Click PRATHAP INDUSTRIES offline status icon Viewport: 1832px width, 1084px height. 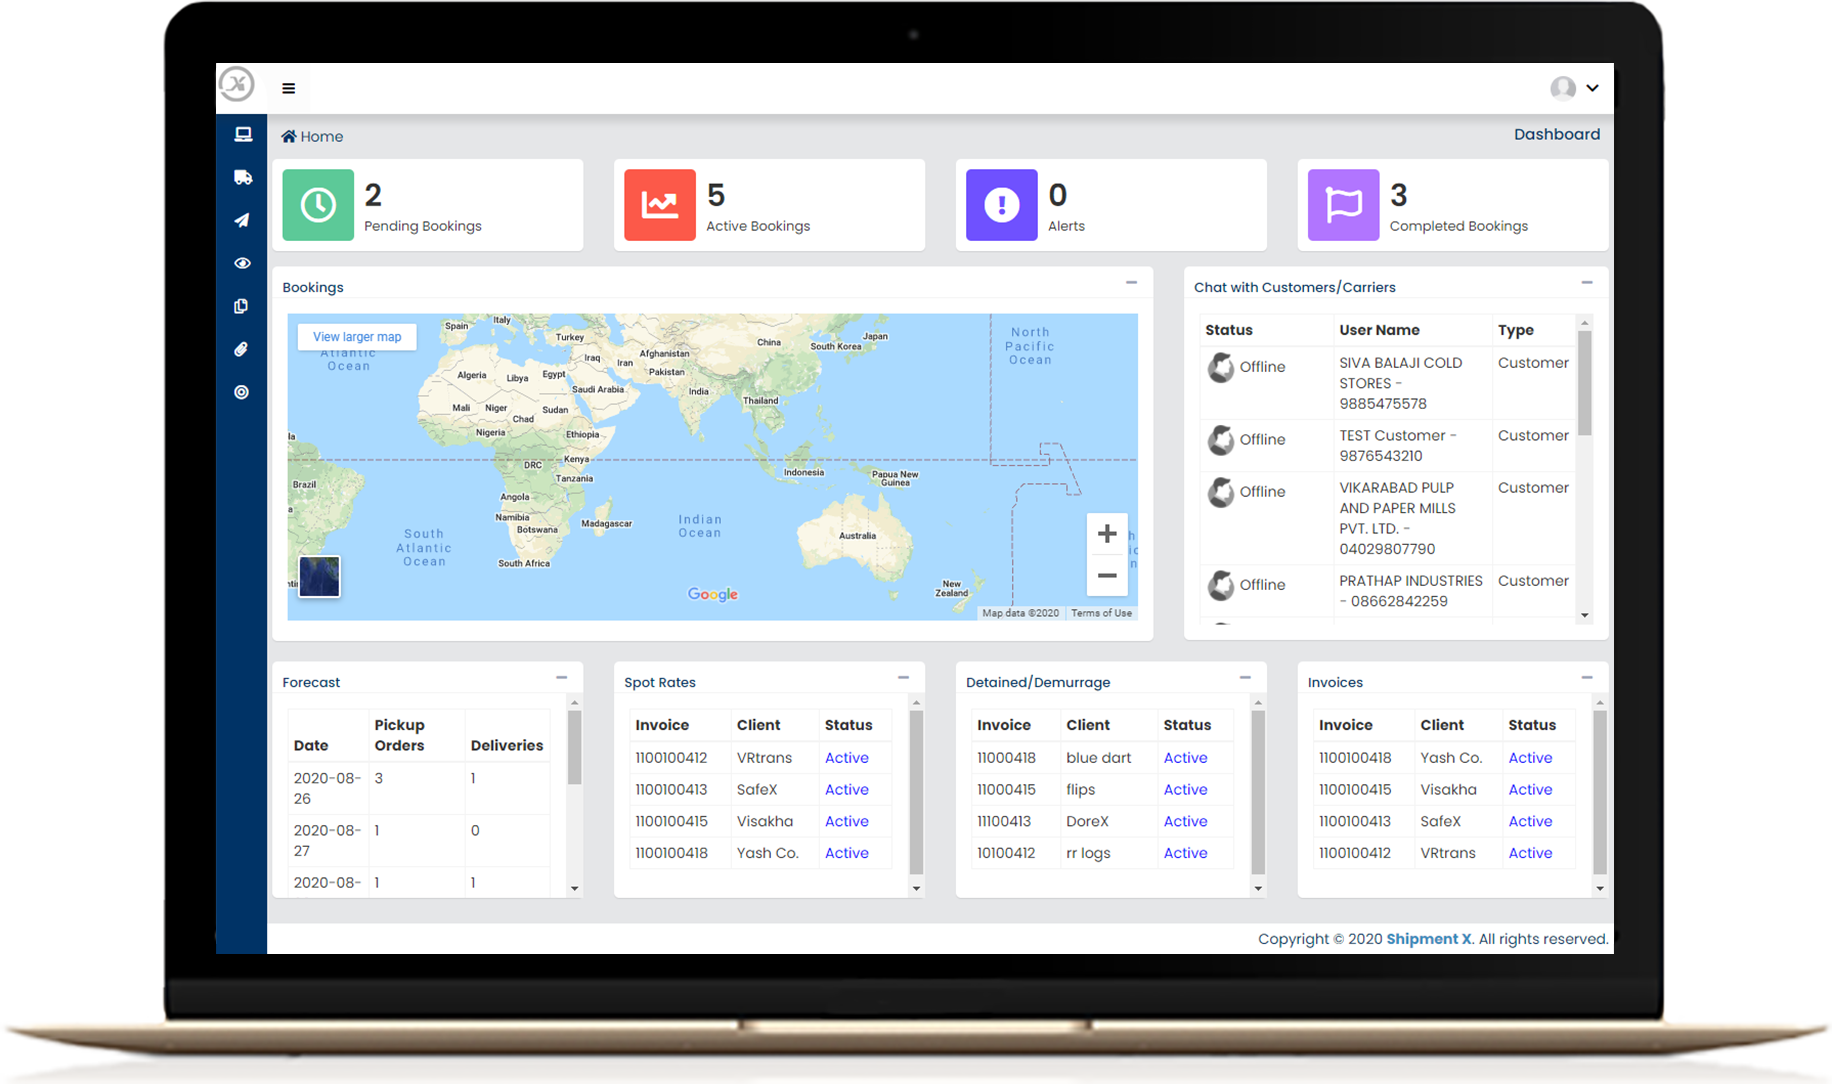pos(1221,585)
